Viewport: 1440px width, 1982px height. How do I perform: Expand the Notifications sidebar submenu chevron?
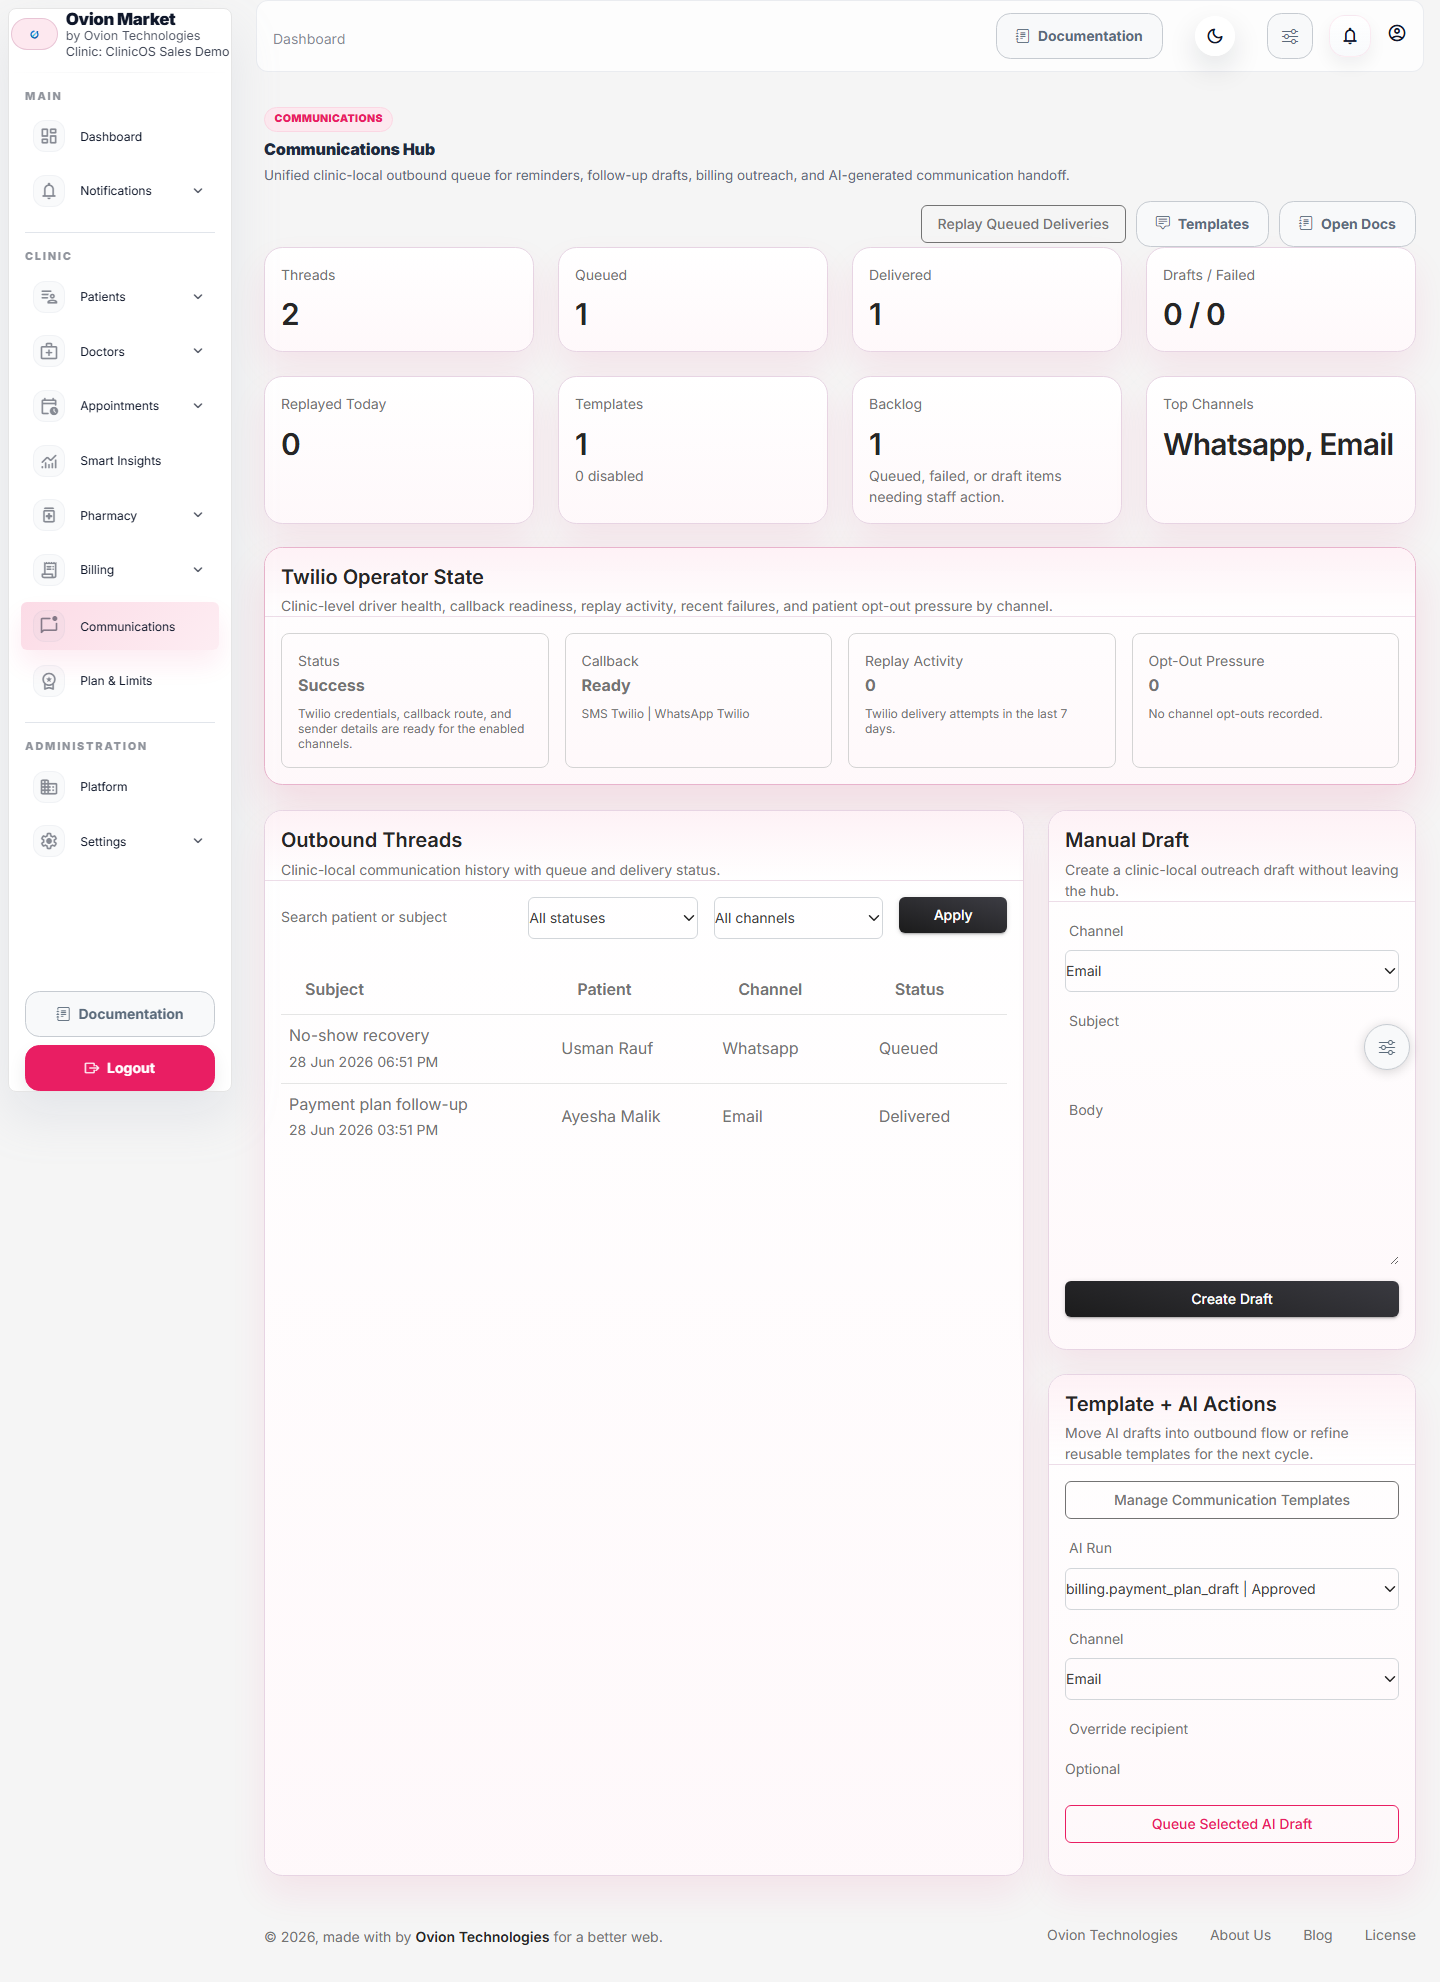[x=198, y=191]
